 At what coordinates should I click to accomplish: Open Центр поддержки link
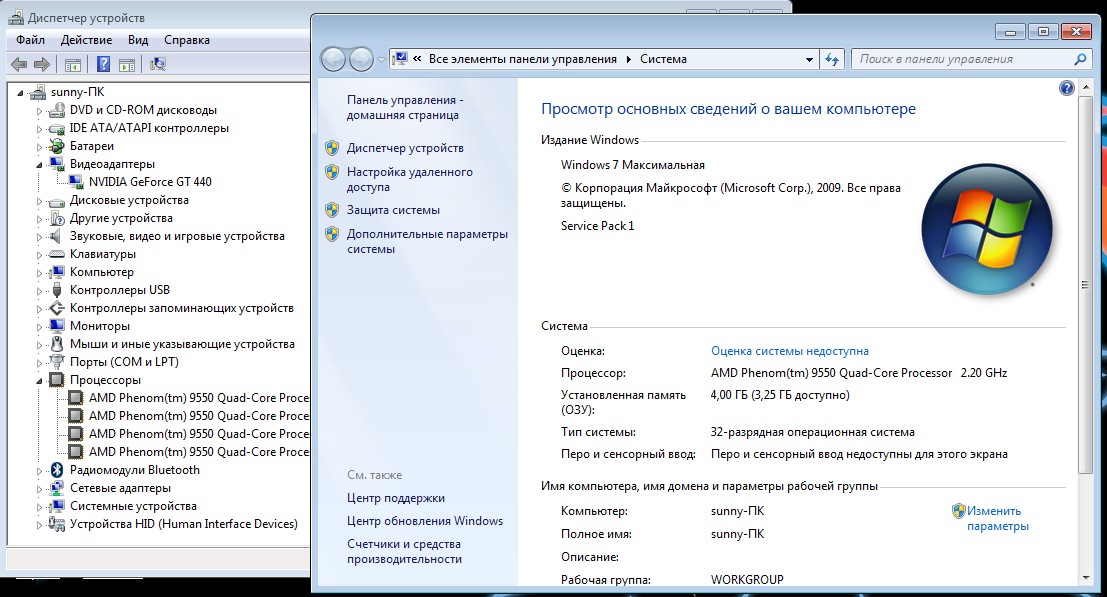pyautogui.click(x=396, y=498)
